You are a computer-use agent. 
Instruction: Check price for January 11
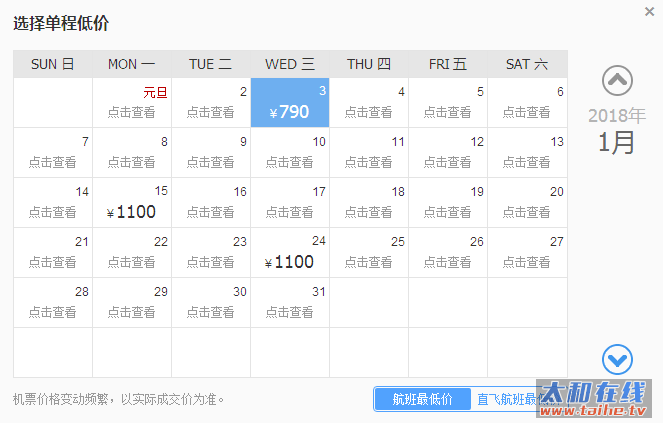point(369,153)
